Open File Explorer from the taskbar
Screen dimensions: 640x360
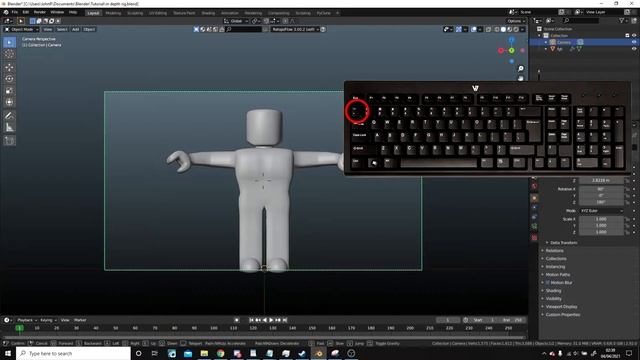pyautogui.click(x=204, y=353)
